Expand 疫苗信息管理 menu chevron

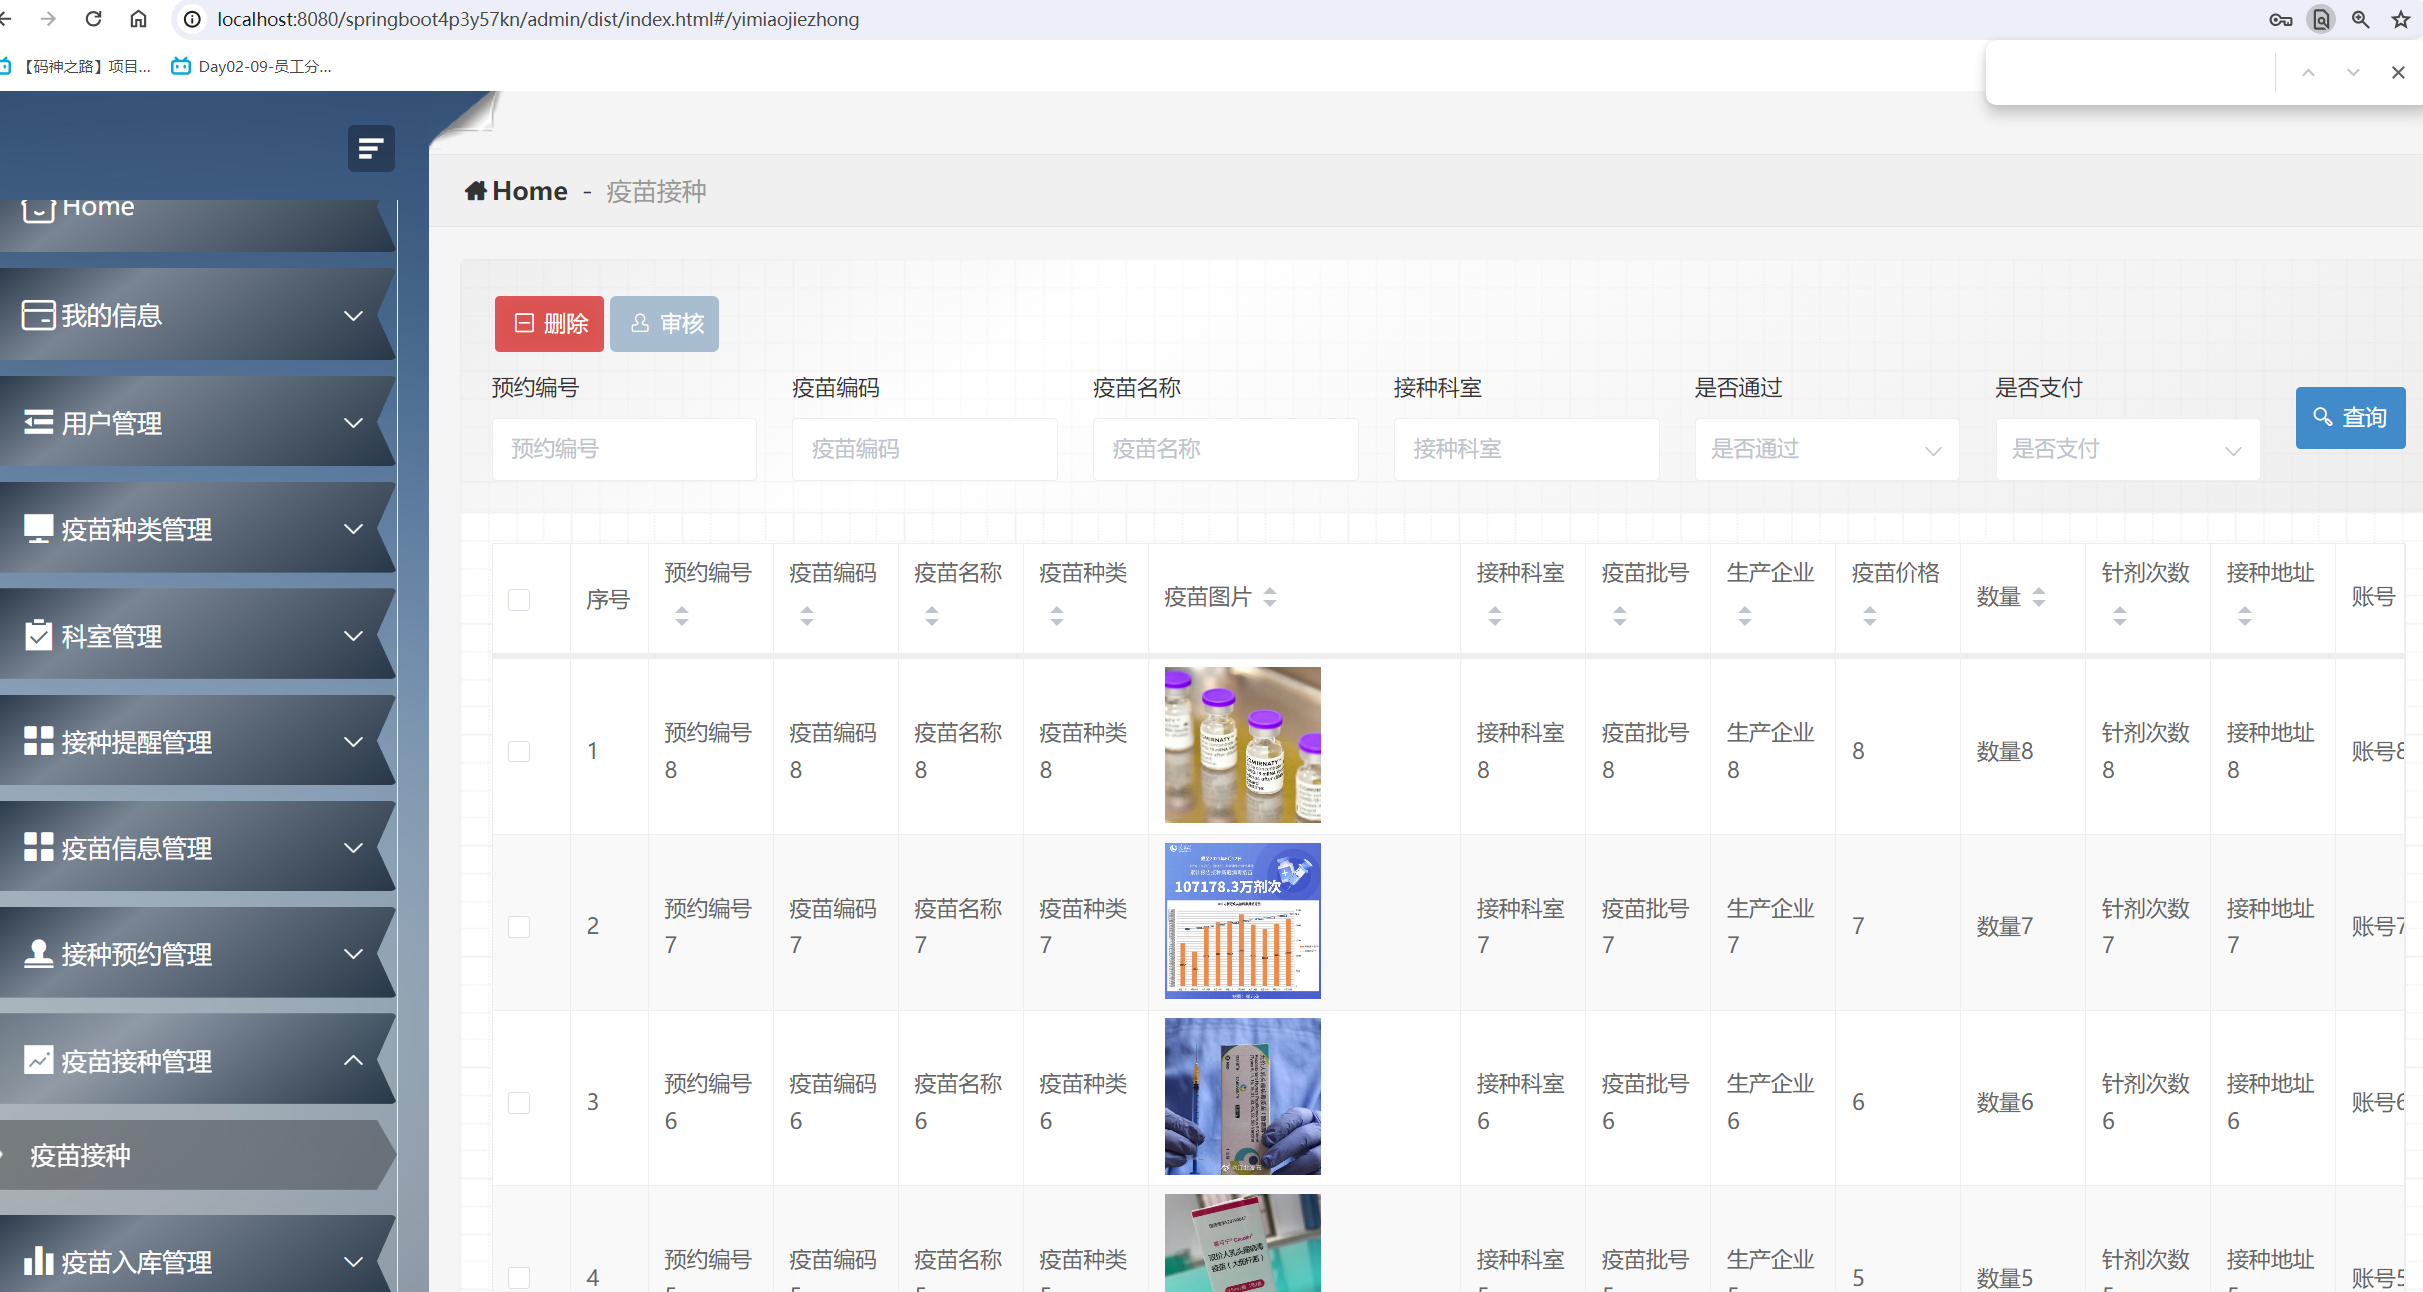click(353, 847)
